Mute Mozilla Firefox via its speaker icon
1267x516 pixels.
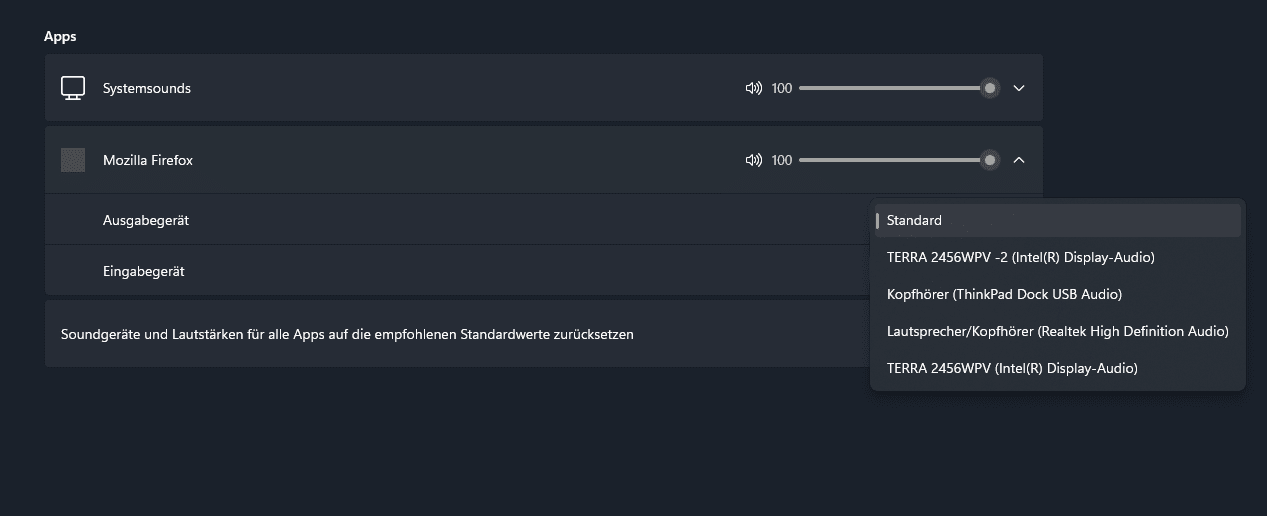754,160
